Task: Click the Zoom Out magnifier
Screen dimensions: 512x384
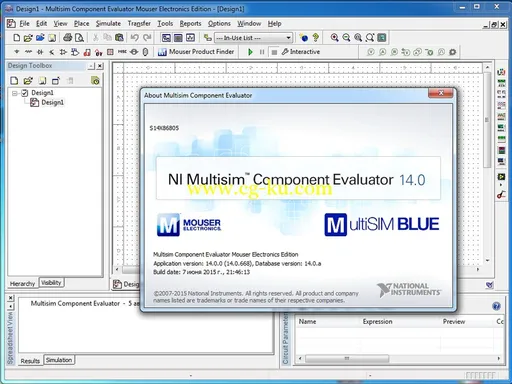Action: 346,38
